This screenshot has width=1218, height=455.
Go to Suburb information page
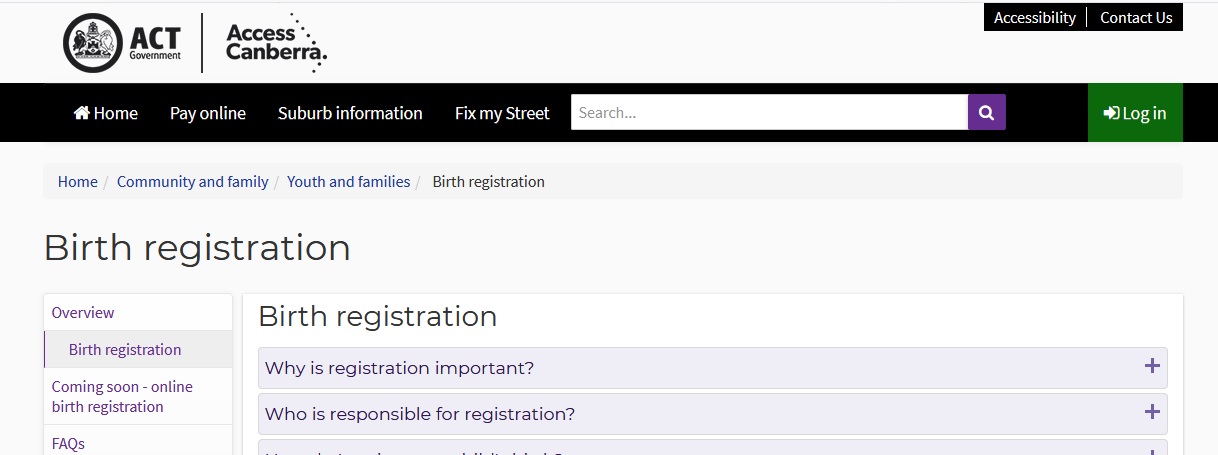tap(350, 113)
